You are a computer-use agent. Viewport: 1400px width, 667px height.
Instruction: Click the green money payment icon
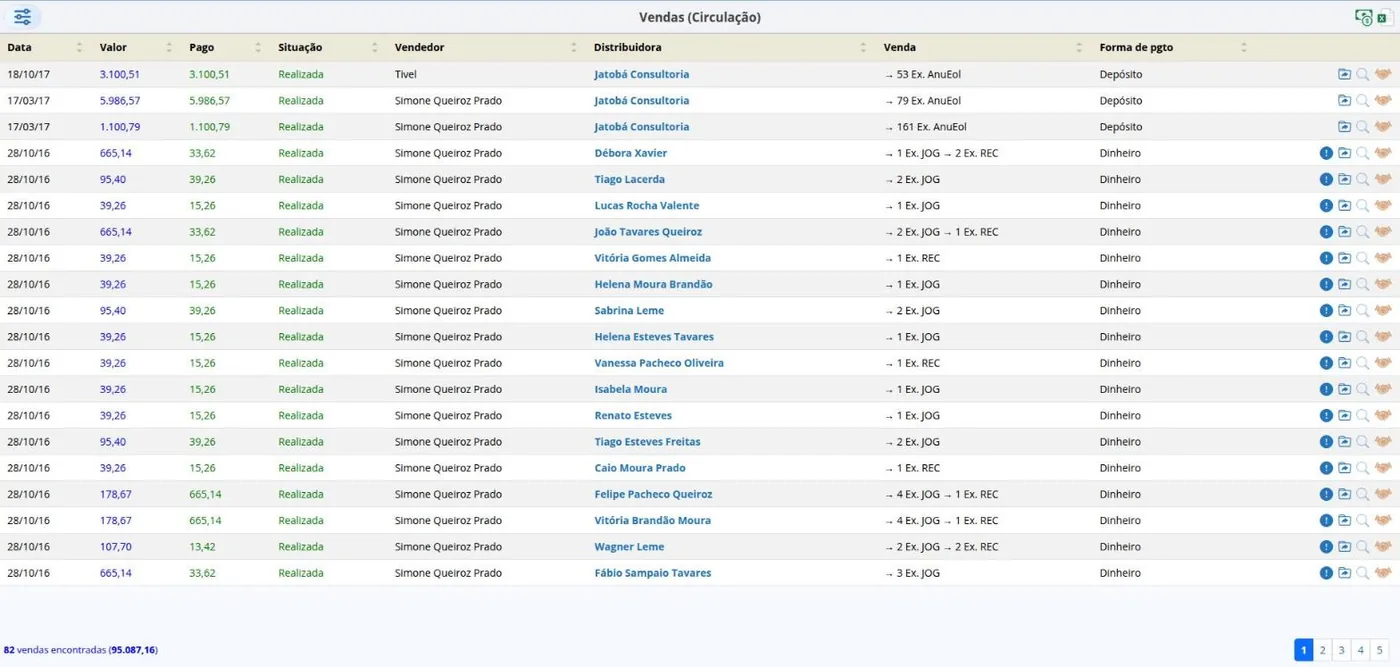click(x=1363, y=17)
